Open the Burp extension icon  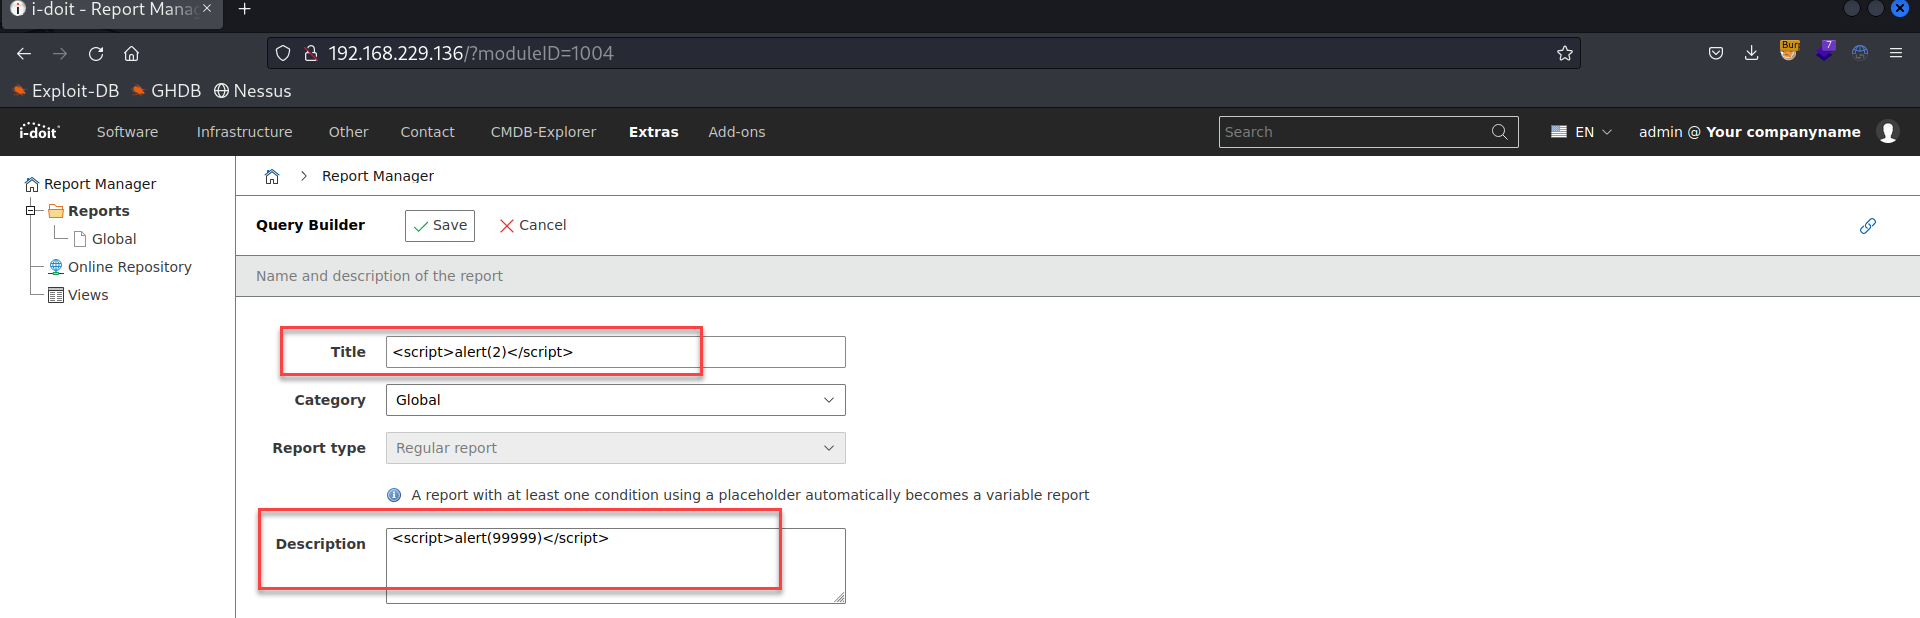pyautogui.click(x=1789, y=51)
